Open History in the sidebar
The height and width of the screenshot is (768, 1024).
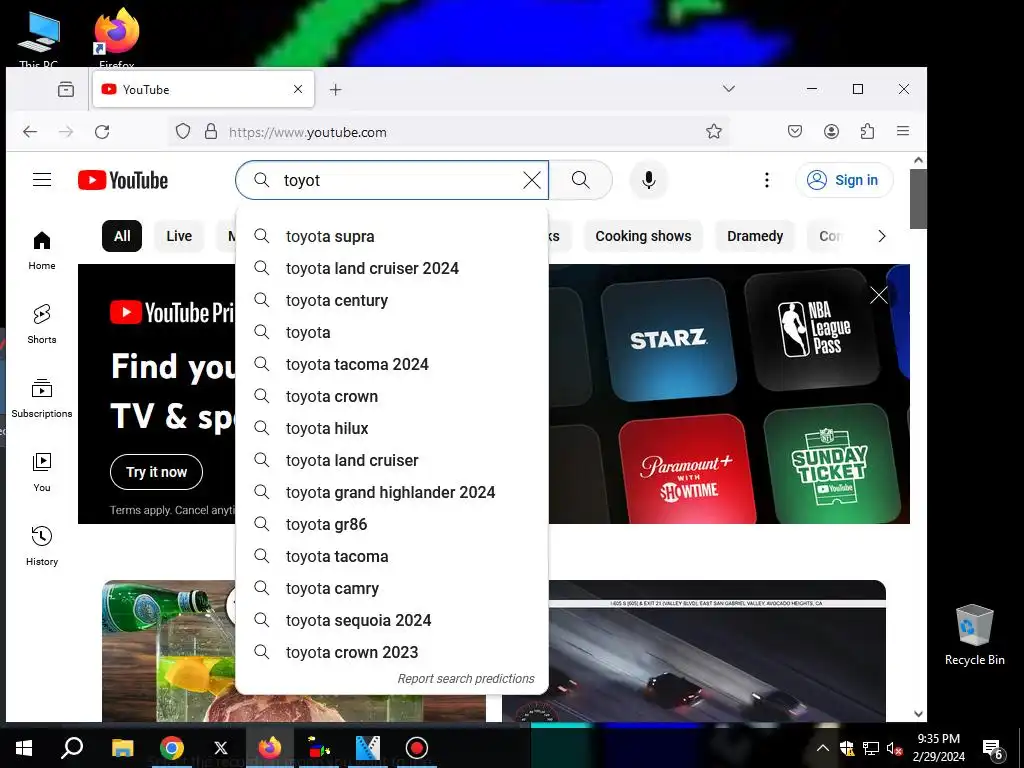(42, 546)
